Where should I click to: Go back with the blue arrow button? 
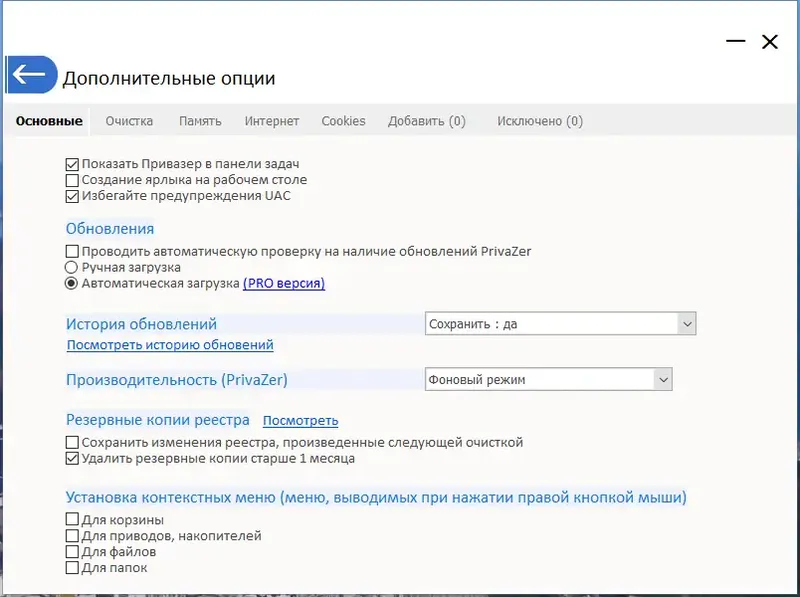click(x=32, y=74)
